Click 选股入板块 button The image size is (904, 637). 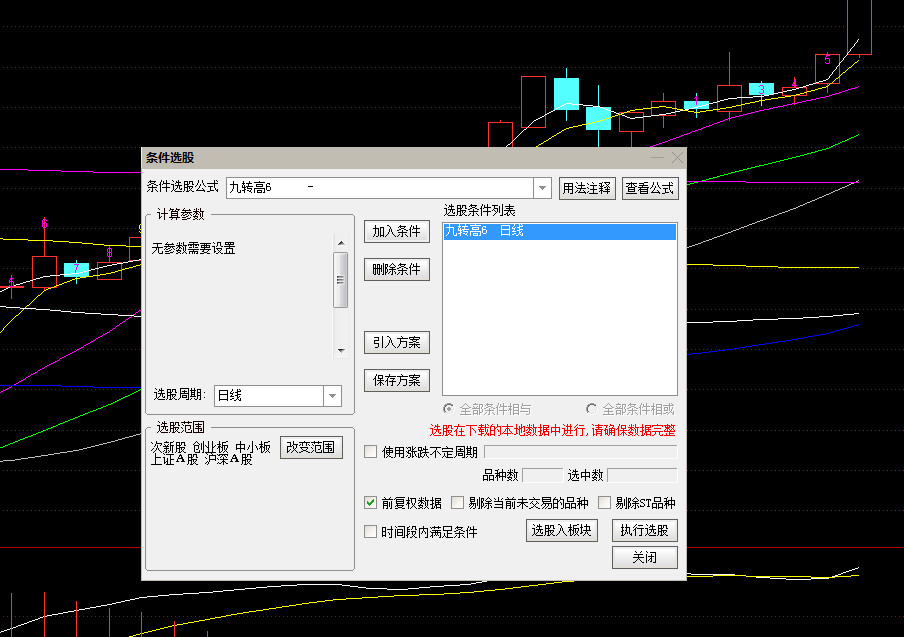(x=562, y=530)
